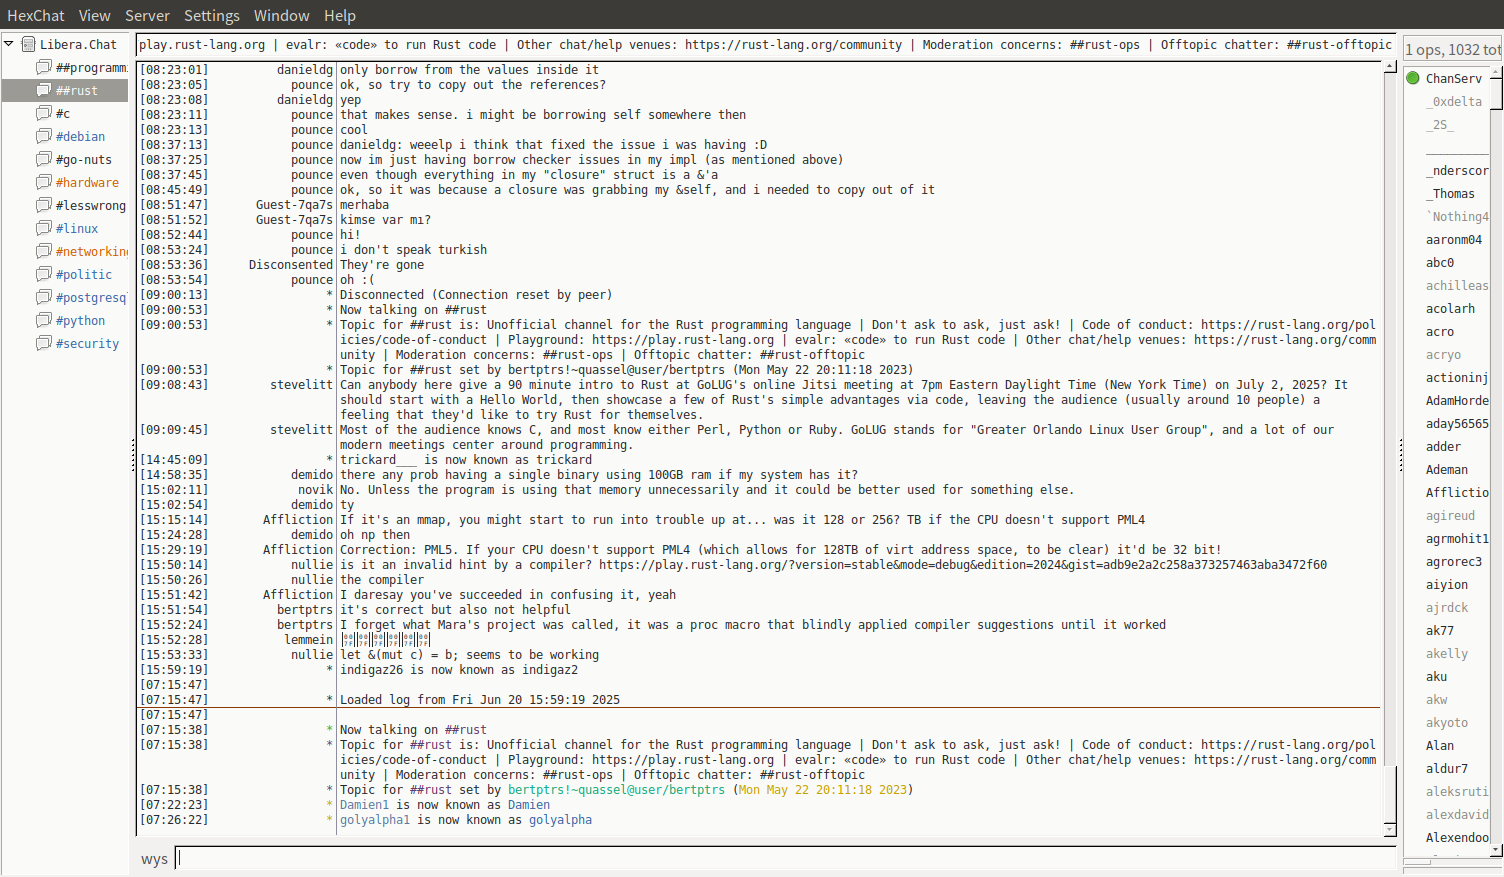Select Alan in the user list
The image size is (1504, 877).
(1440, 745)
